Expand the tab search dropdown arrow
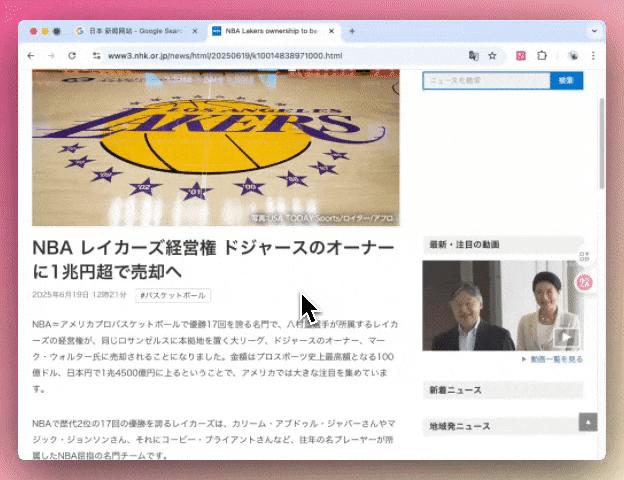Viewport: 624px width, 480px height. (x=594, y=31)
